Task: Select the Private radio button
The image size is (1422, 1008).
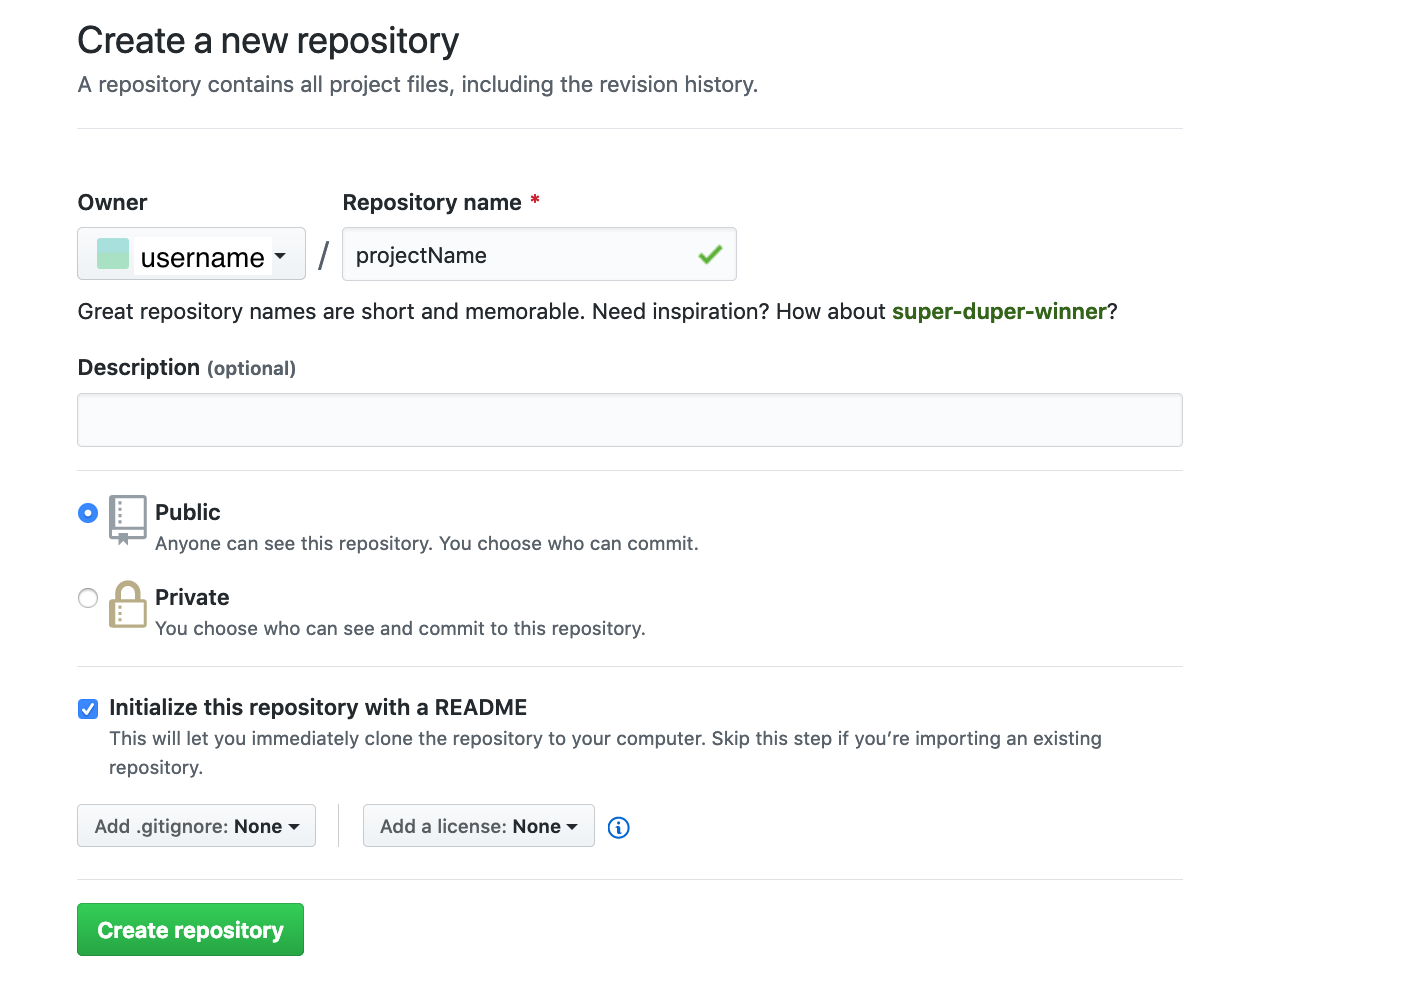Action: (88, 598)
